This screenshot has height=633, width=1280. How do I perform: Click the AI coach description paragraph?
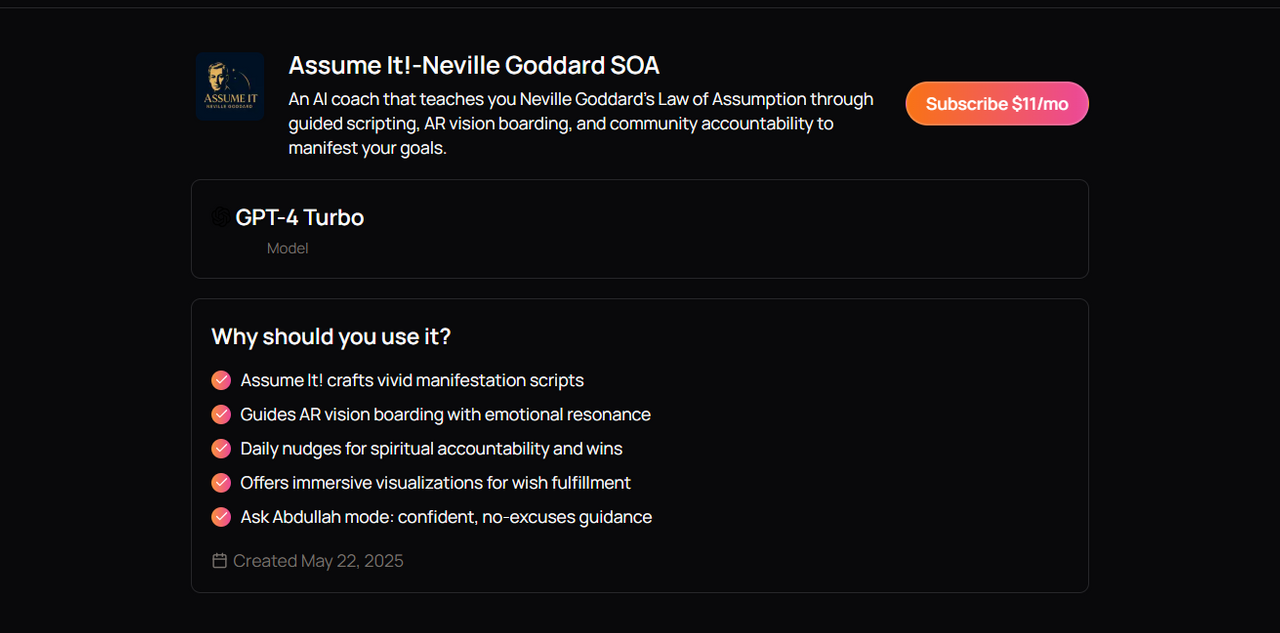pyautogui.click(x=581, y=124)
